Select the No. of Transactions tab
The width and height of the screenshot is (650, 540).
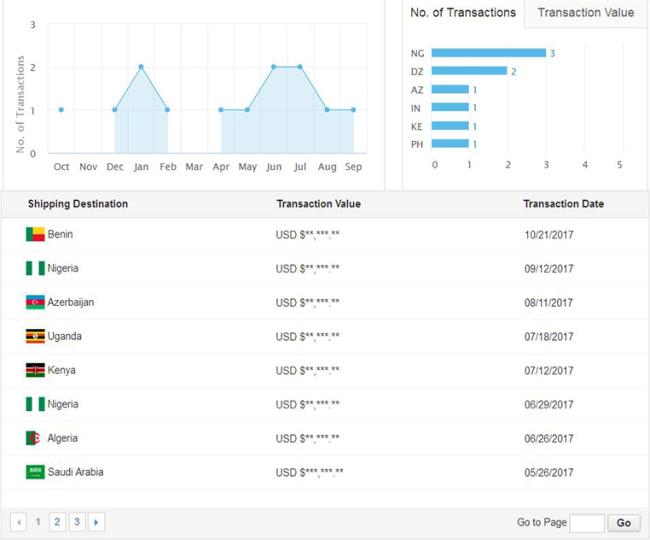tap(463, 13)
